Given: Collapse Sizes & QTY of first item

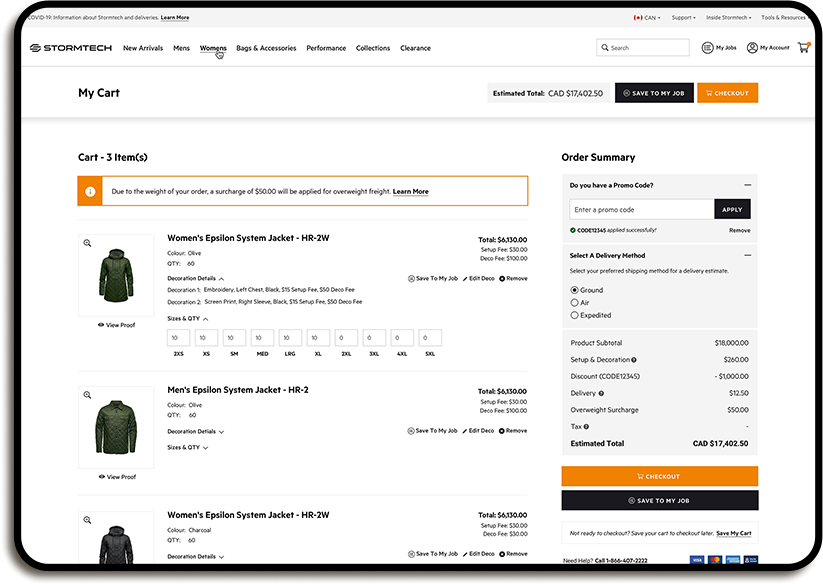Looking at the screenshot, I should 188,318.
